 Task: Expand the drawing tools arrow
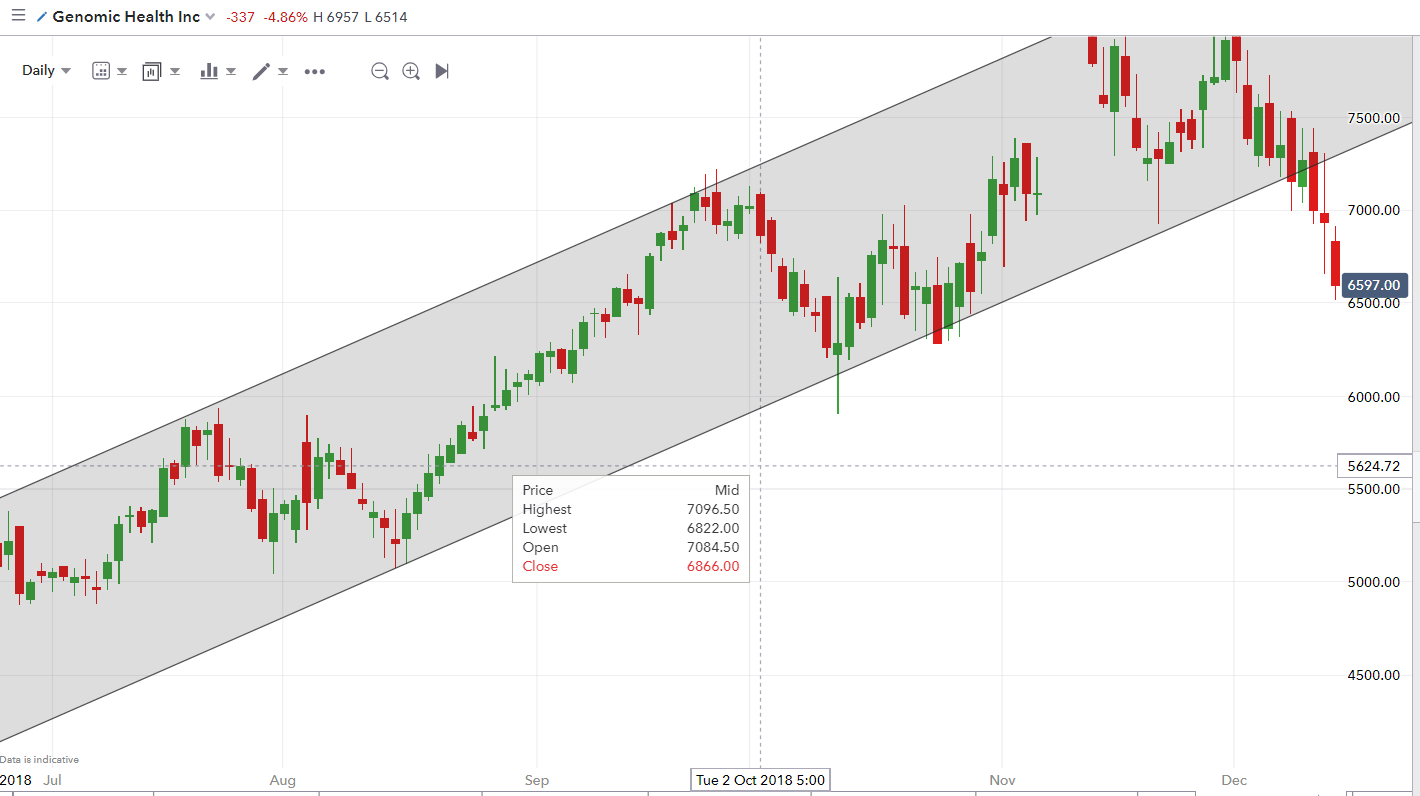(283, 71)
